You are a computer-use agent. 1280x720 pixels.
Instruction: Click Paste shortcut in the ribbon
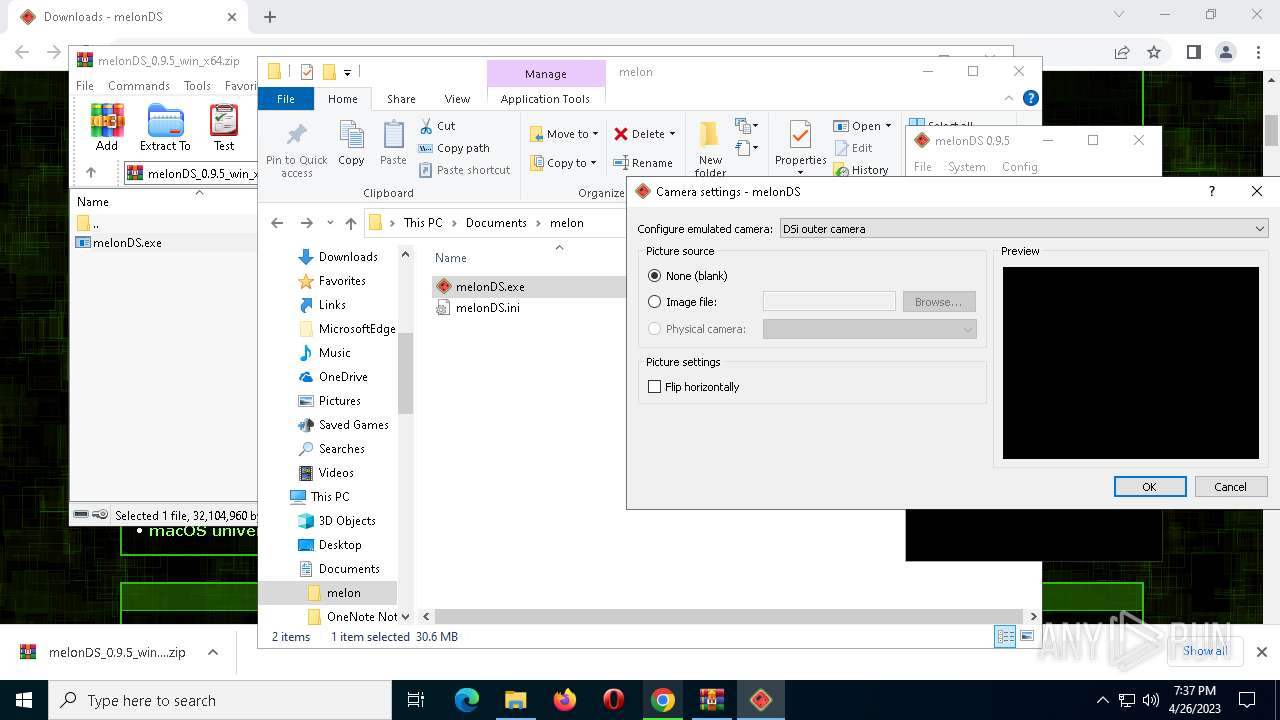465,170
